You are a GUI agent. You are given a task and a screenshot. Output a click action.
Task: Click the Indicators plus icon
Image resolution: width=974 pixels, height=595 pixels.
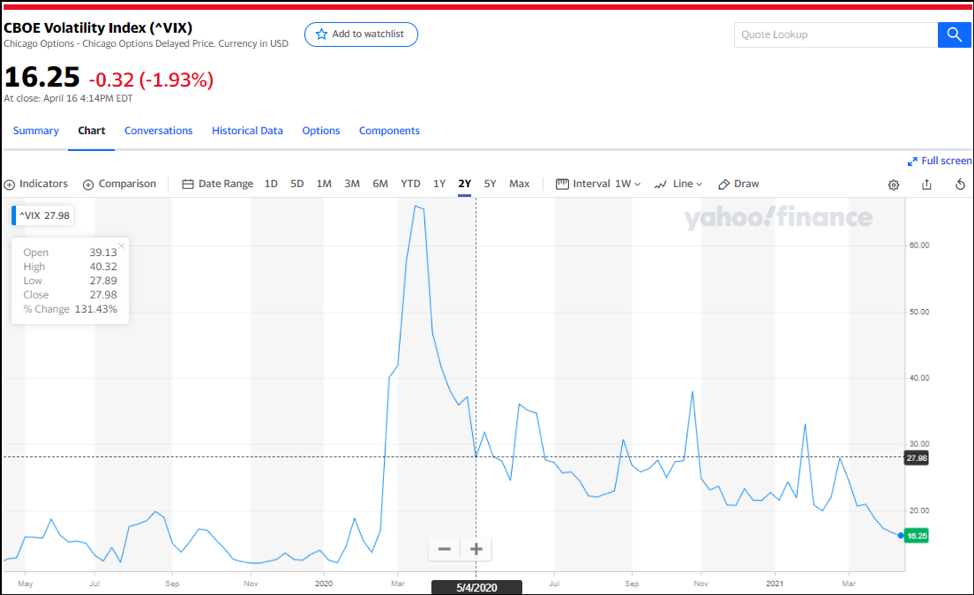(9, 184)
